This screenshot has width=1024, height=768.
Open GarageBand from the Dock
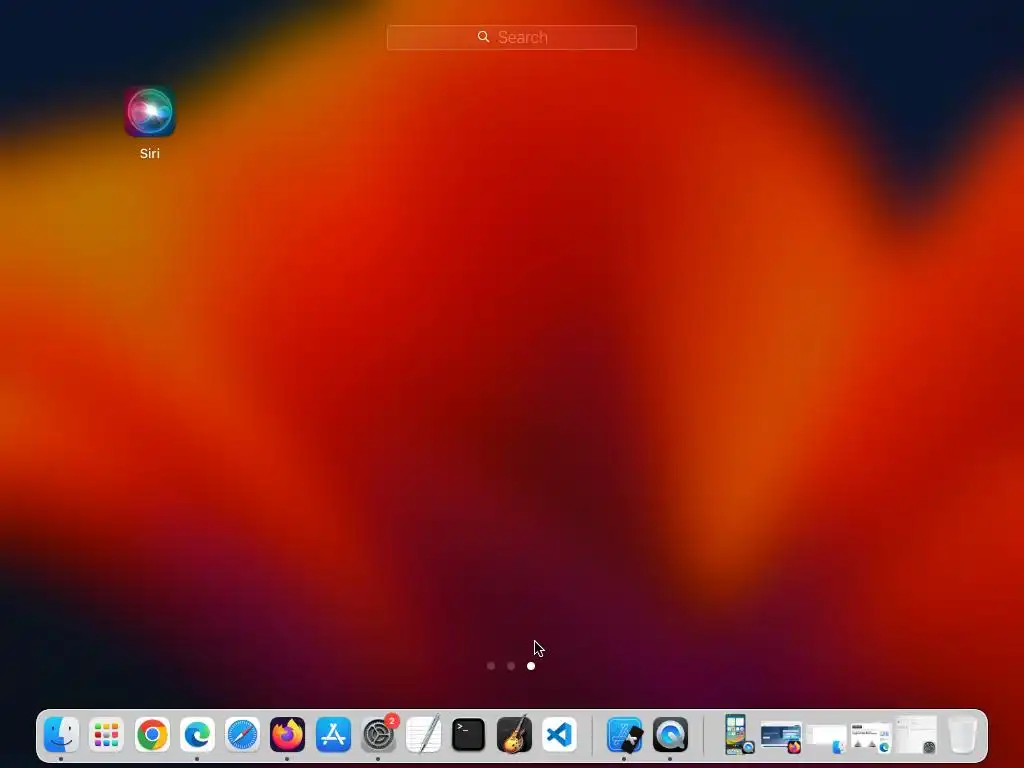pos(514,735)
